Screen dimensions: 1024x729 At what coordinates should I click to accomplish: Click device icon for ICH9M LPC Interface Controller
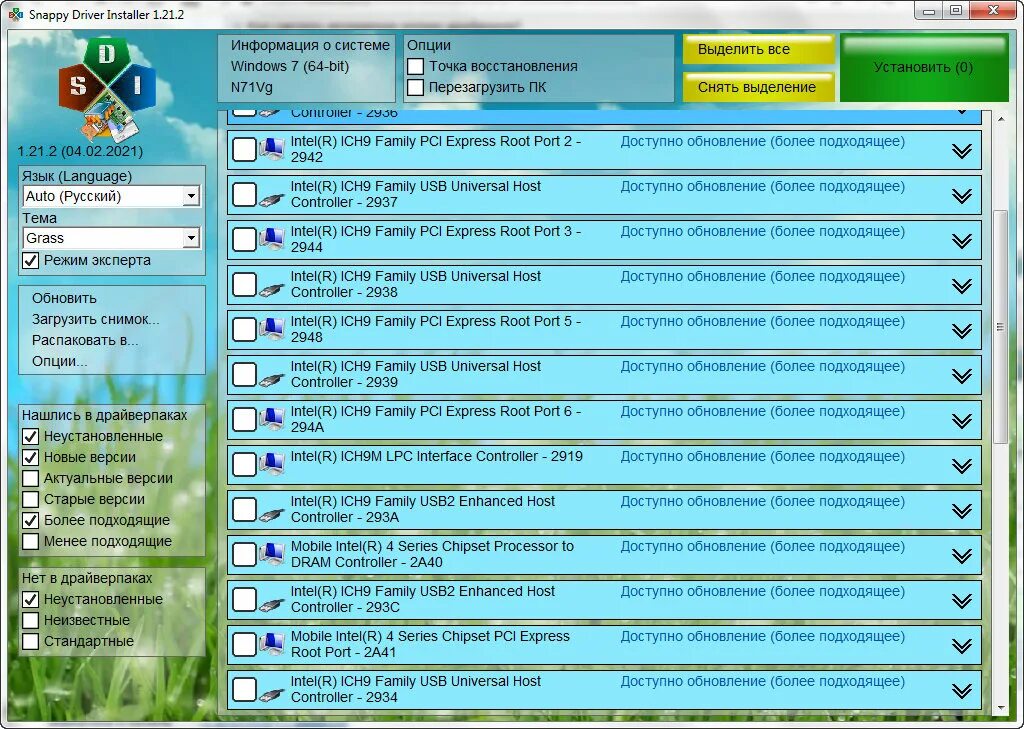coord(272,464)
